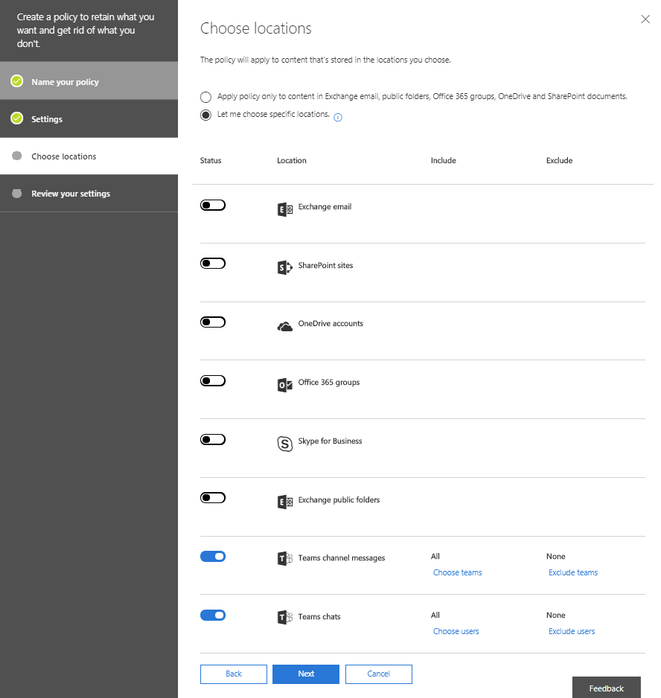
Task: Open info tooltip next to specific locations
Action: click(x=338, y=117)
